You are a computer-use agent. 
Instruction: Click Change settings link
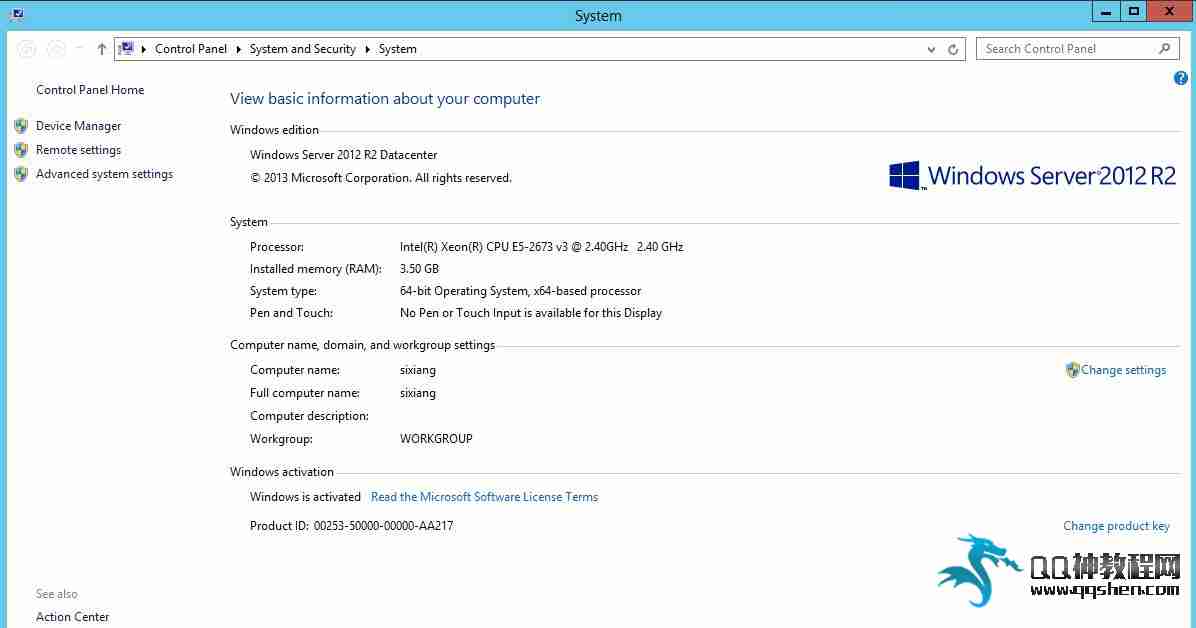(x=1124, y=370)
